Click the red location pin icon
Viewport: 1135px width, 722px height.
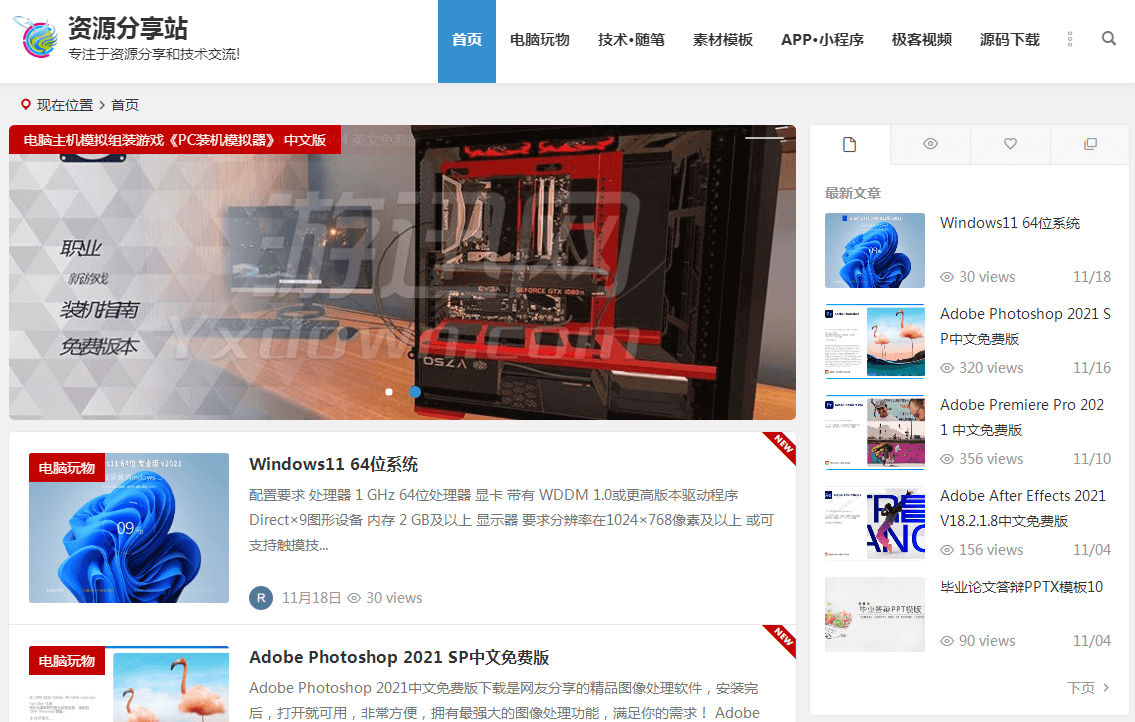[x=25, y=105]
